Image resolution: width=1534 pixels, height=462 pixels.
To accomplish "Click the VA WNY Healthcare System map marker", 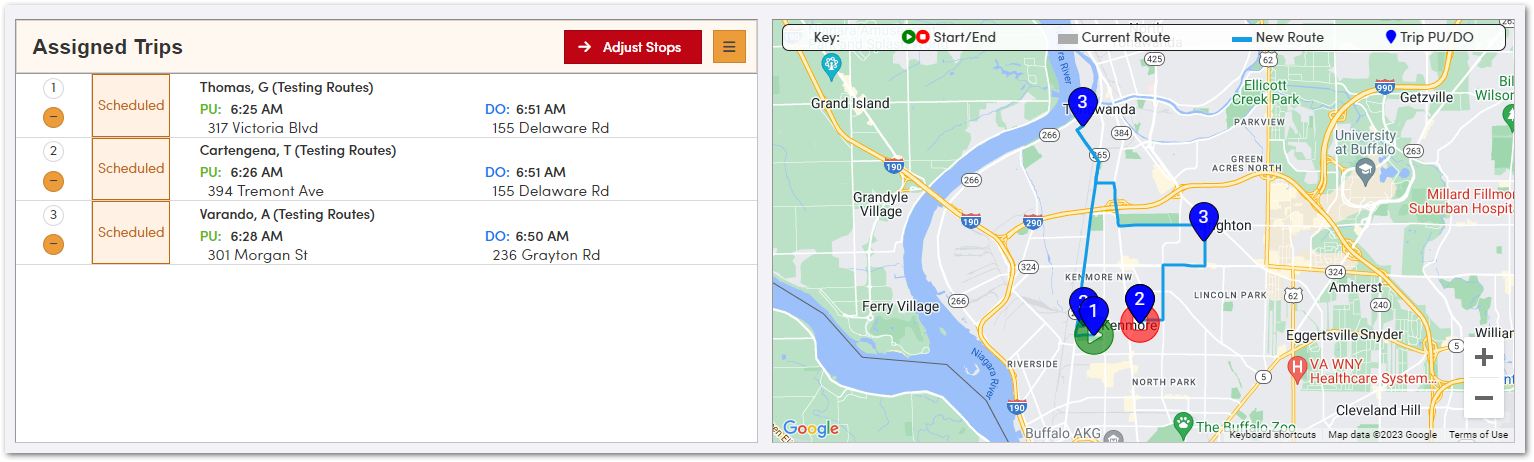I will [x=1298, y=368].
